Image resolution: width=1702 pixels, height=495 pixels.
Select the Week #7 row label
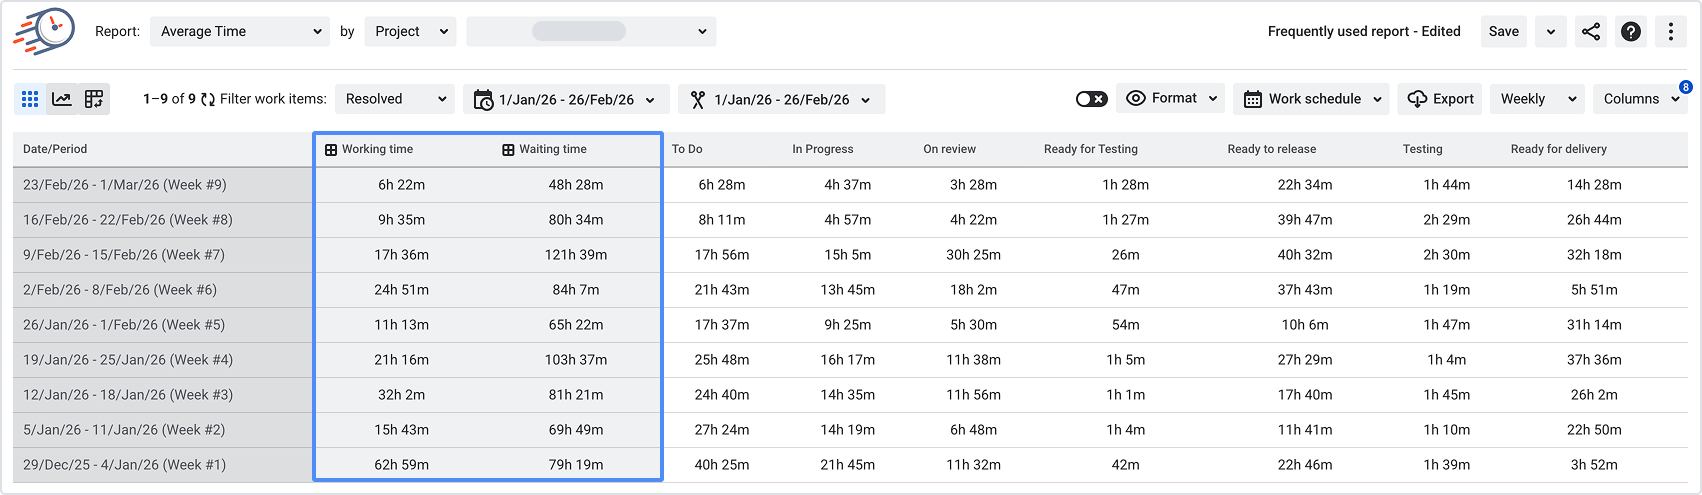coord(124,255)
